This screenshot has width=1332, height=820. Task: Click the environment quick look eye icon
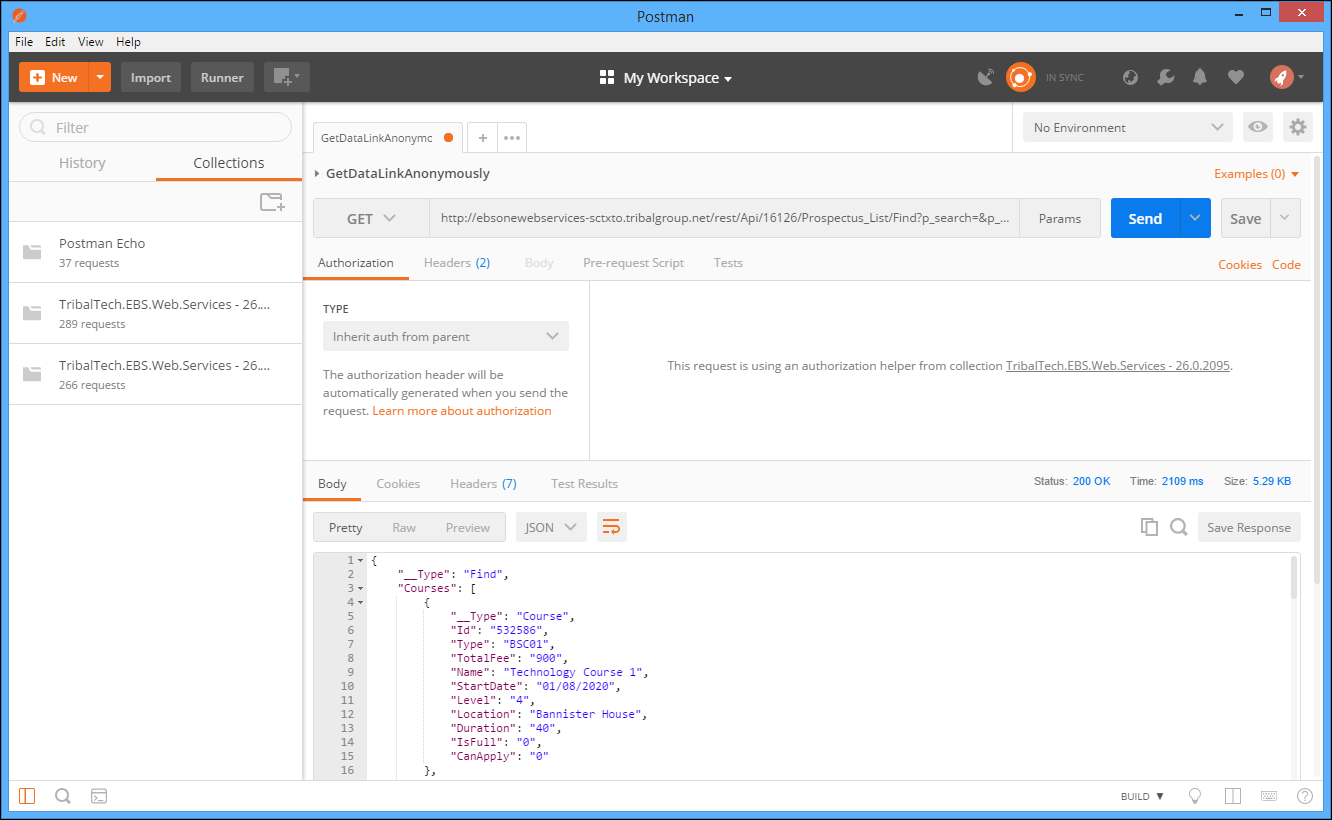[x=1258, y=127]
